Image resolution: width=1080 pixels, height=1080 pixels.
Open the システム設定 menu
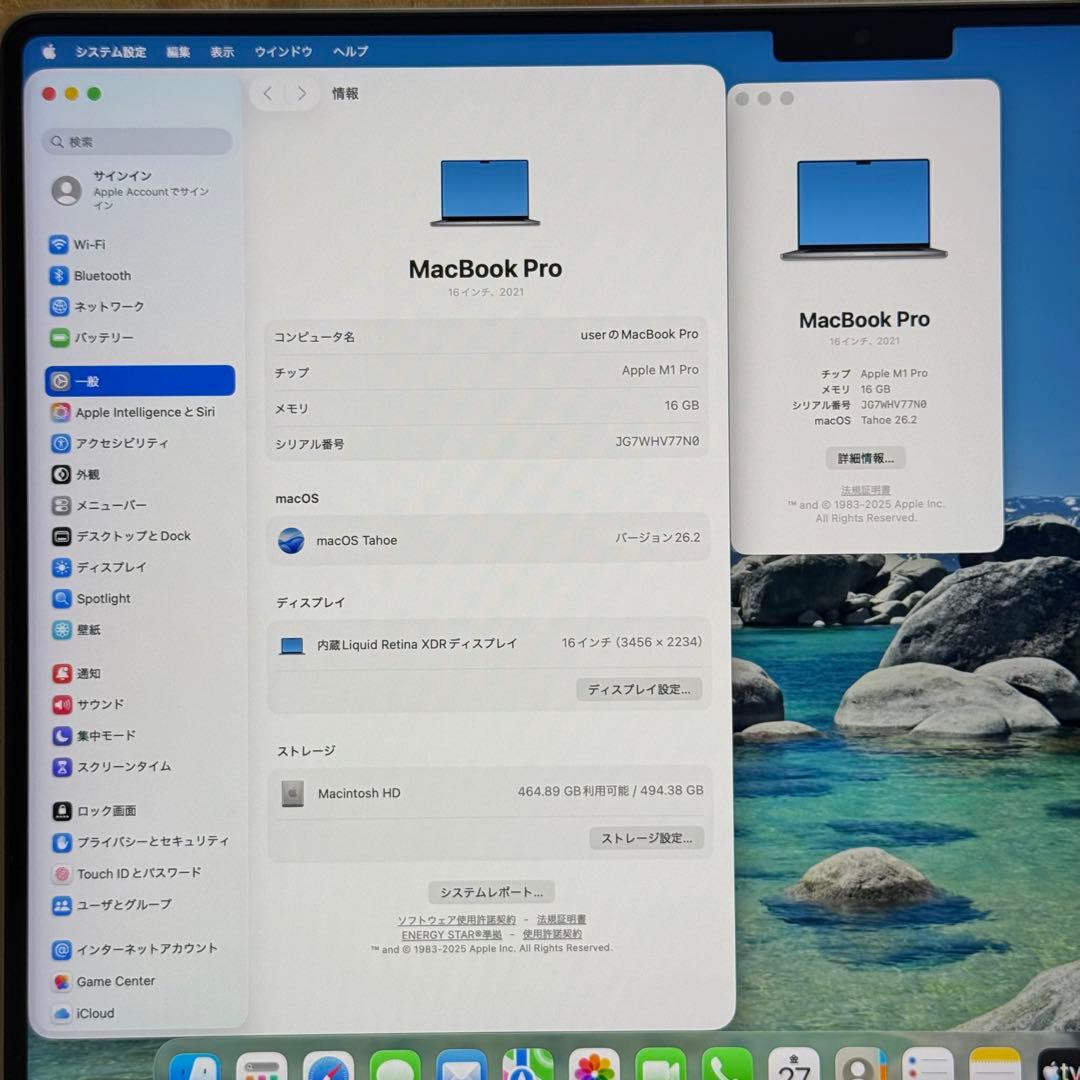[x=111, y=52]
